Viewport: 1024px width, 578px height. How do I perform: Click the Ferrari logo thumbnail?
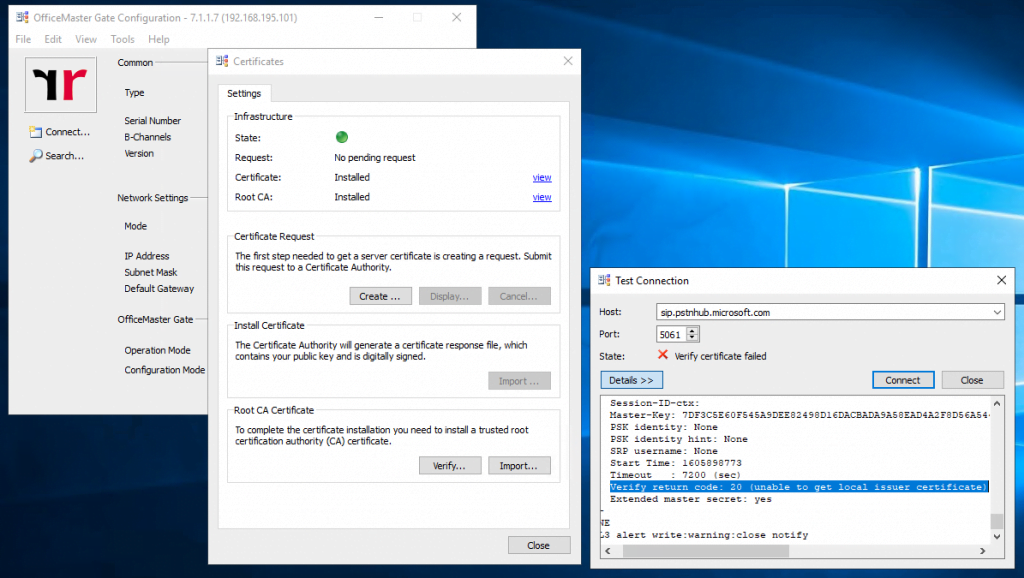click(61, 84)
